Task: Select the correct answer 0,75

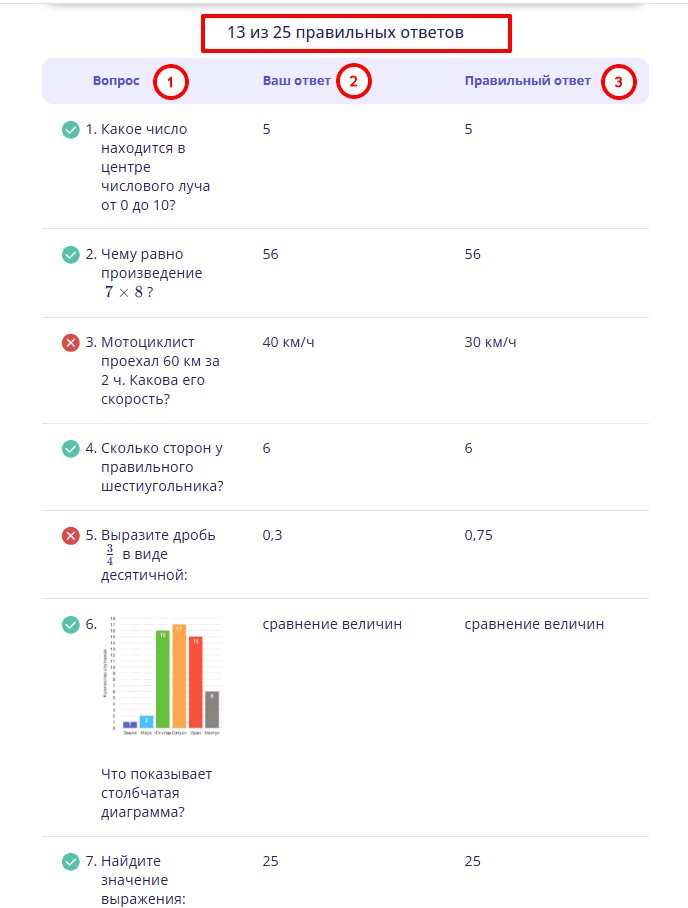Action: pos(480,534)
